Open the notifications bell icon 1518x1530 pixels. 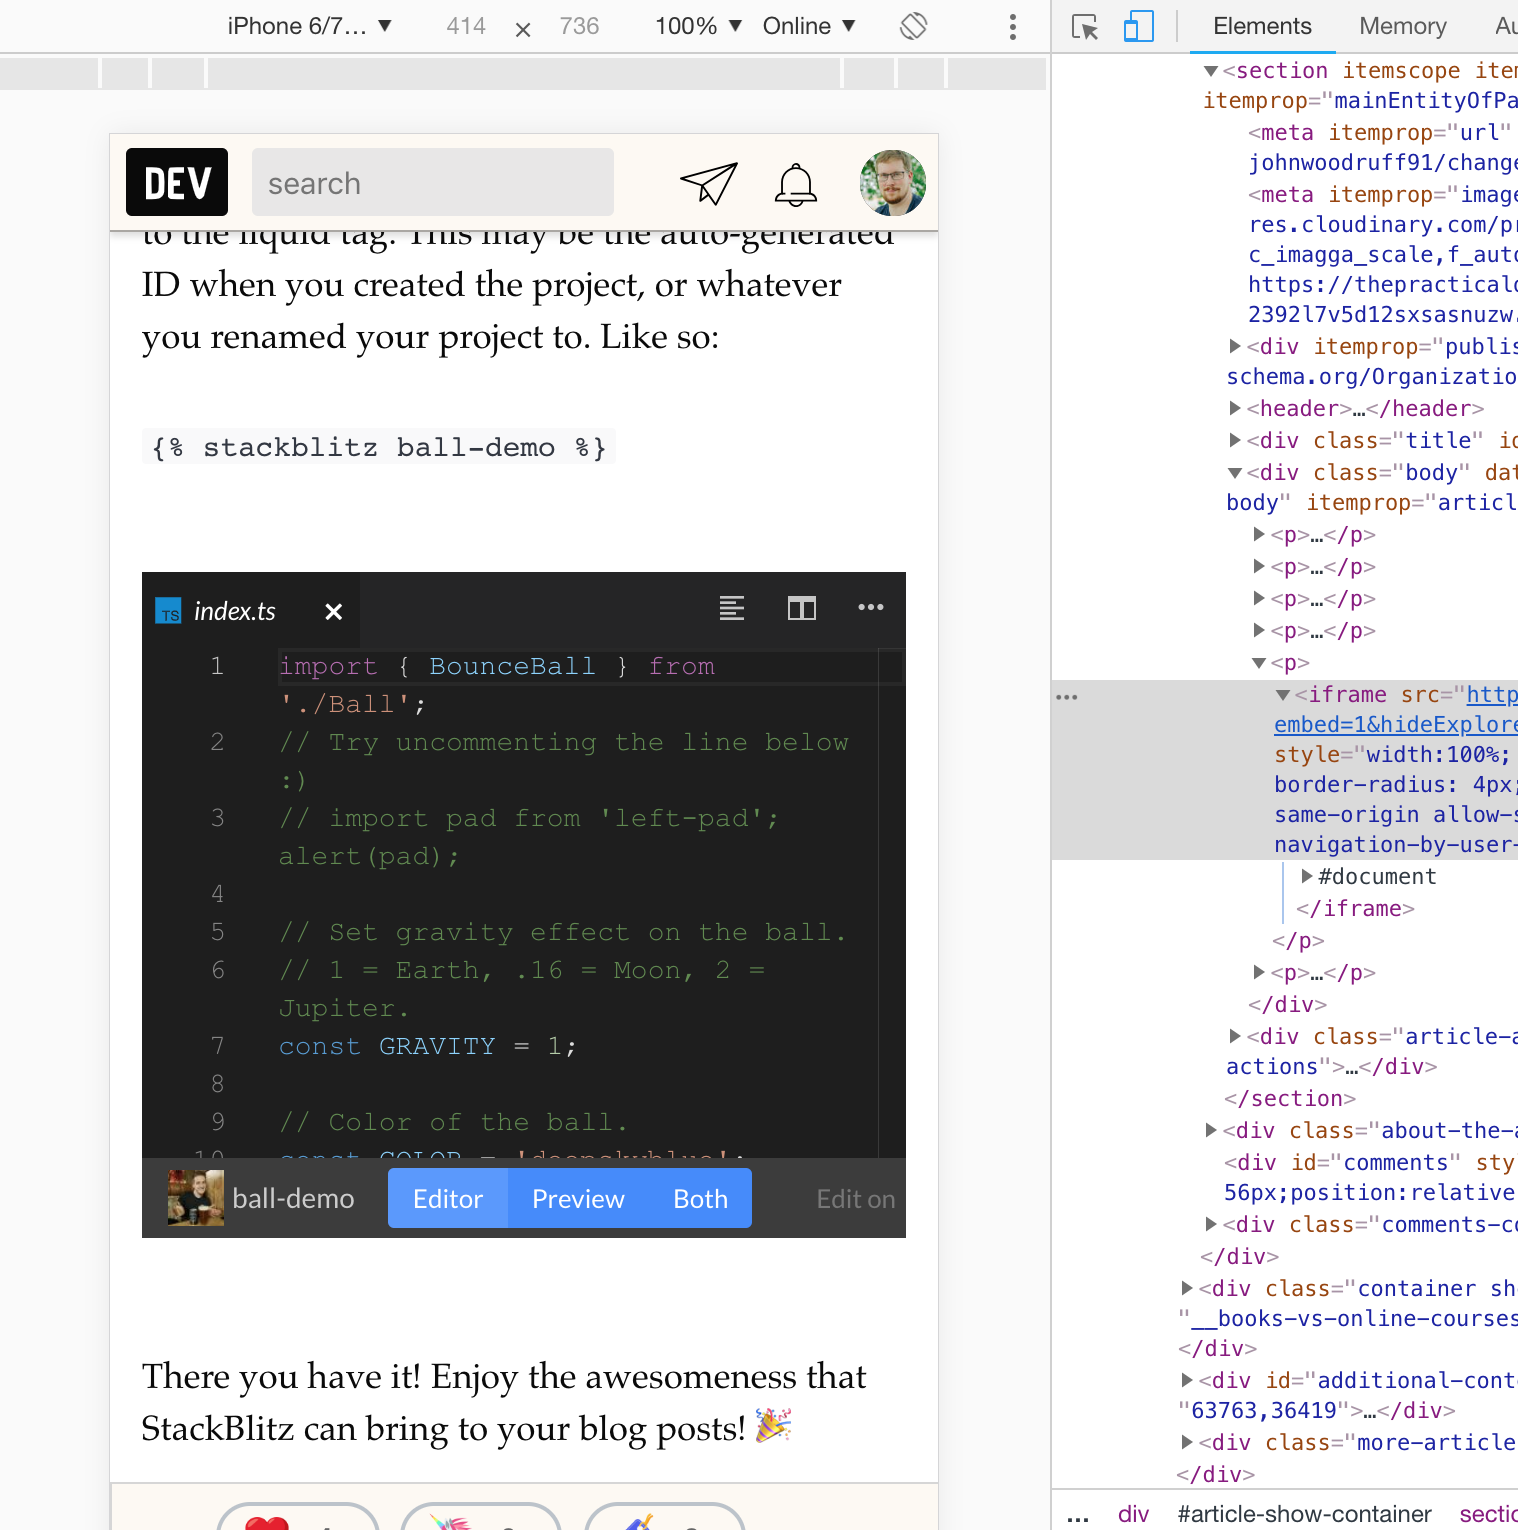(795, 183)
